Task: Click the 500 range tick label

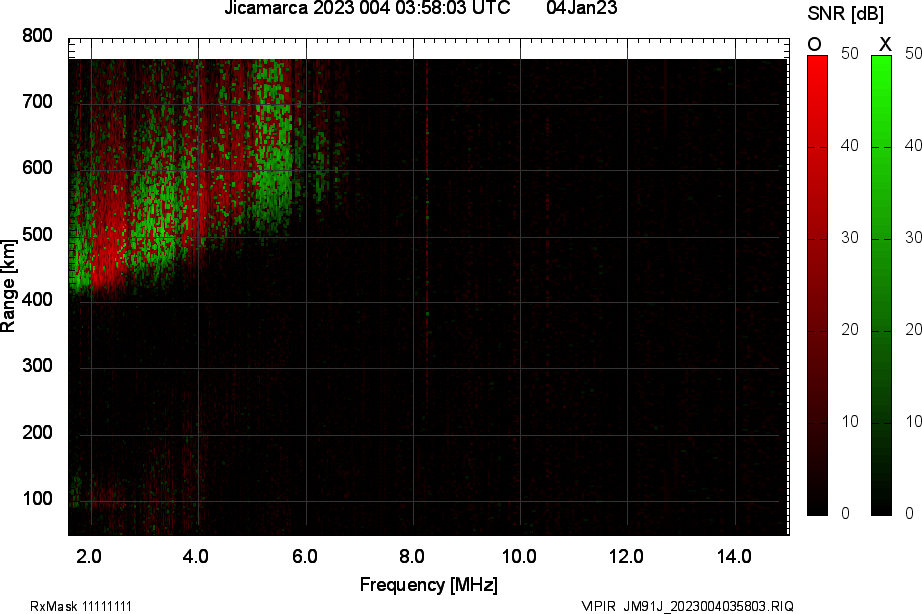Action: click(37, 235)
